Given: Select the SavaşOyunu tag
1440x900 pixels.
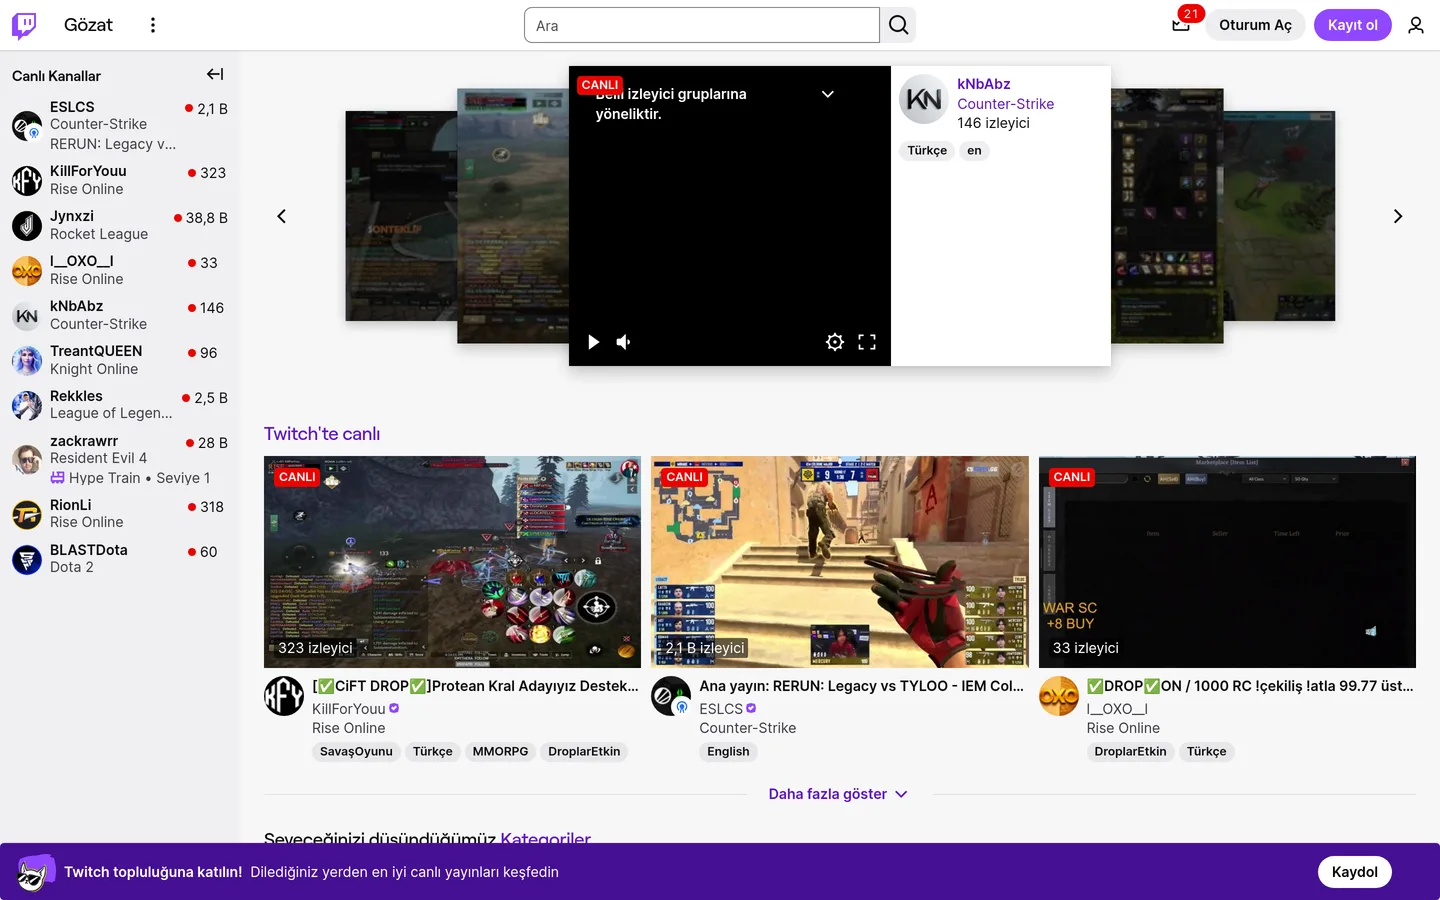Looking at the screenshot, I should (x=356, y=752).
